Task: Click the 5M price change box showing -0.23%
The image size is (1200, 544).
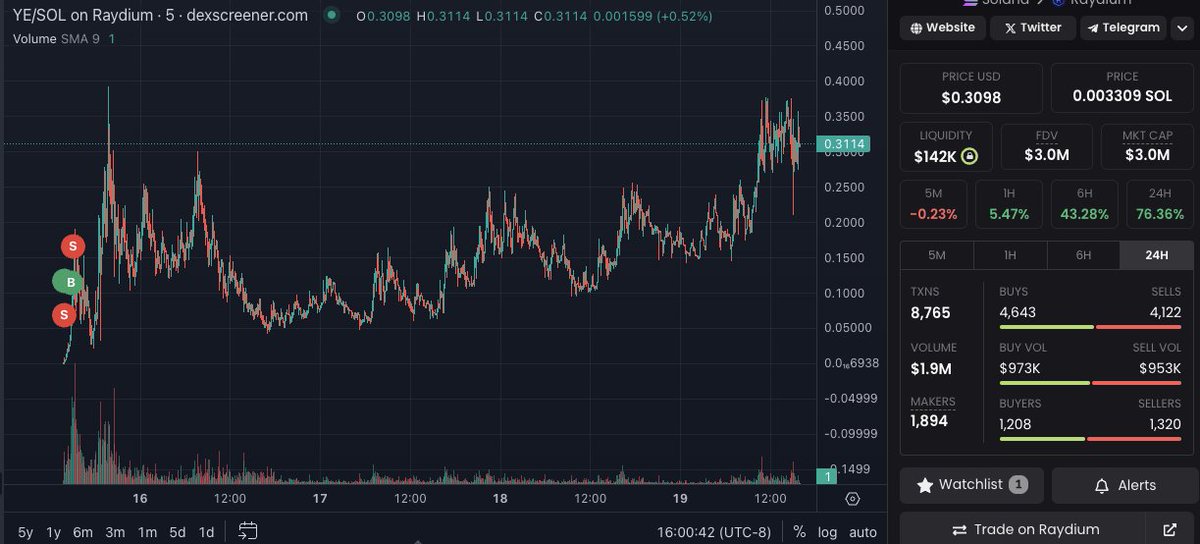Action: pos(934,204)
